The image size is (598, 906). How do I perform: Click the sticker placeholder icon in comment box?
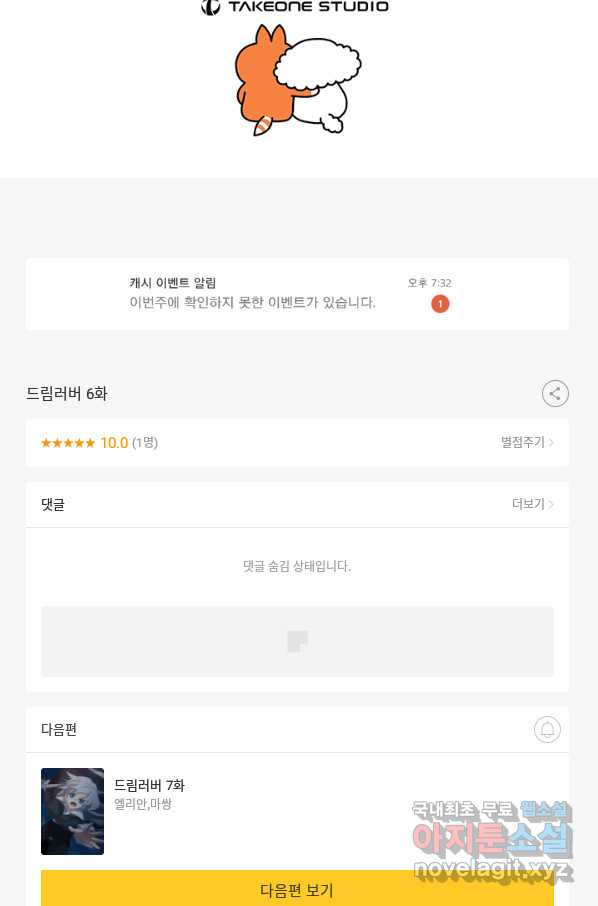pyautogui.click(x=298, y=641)
